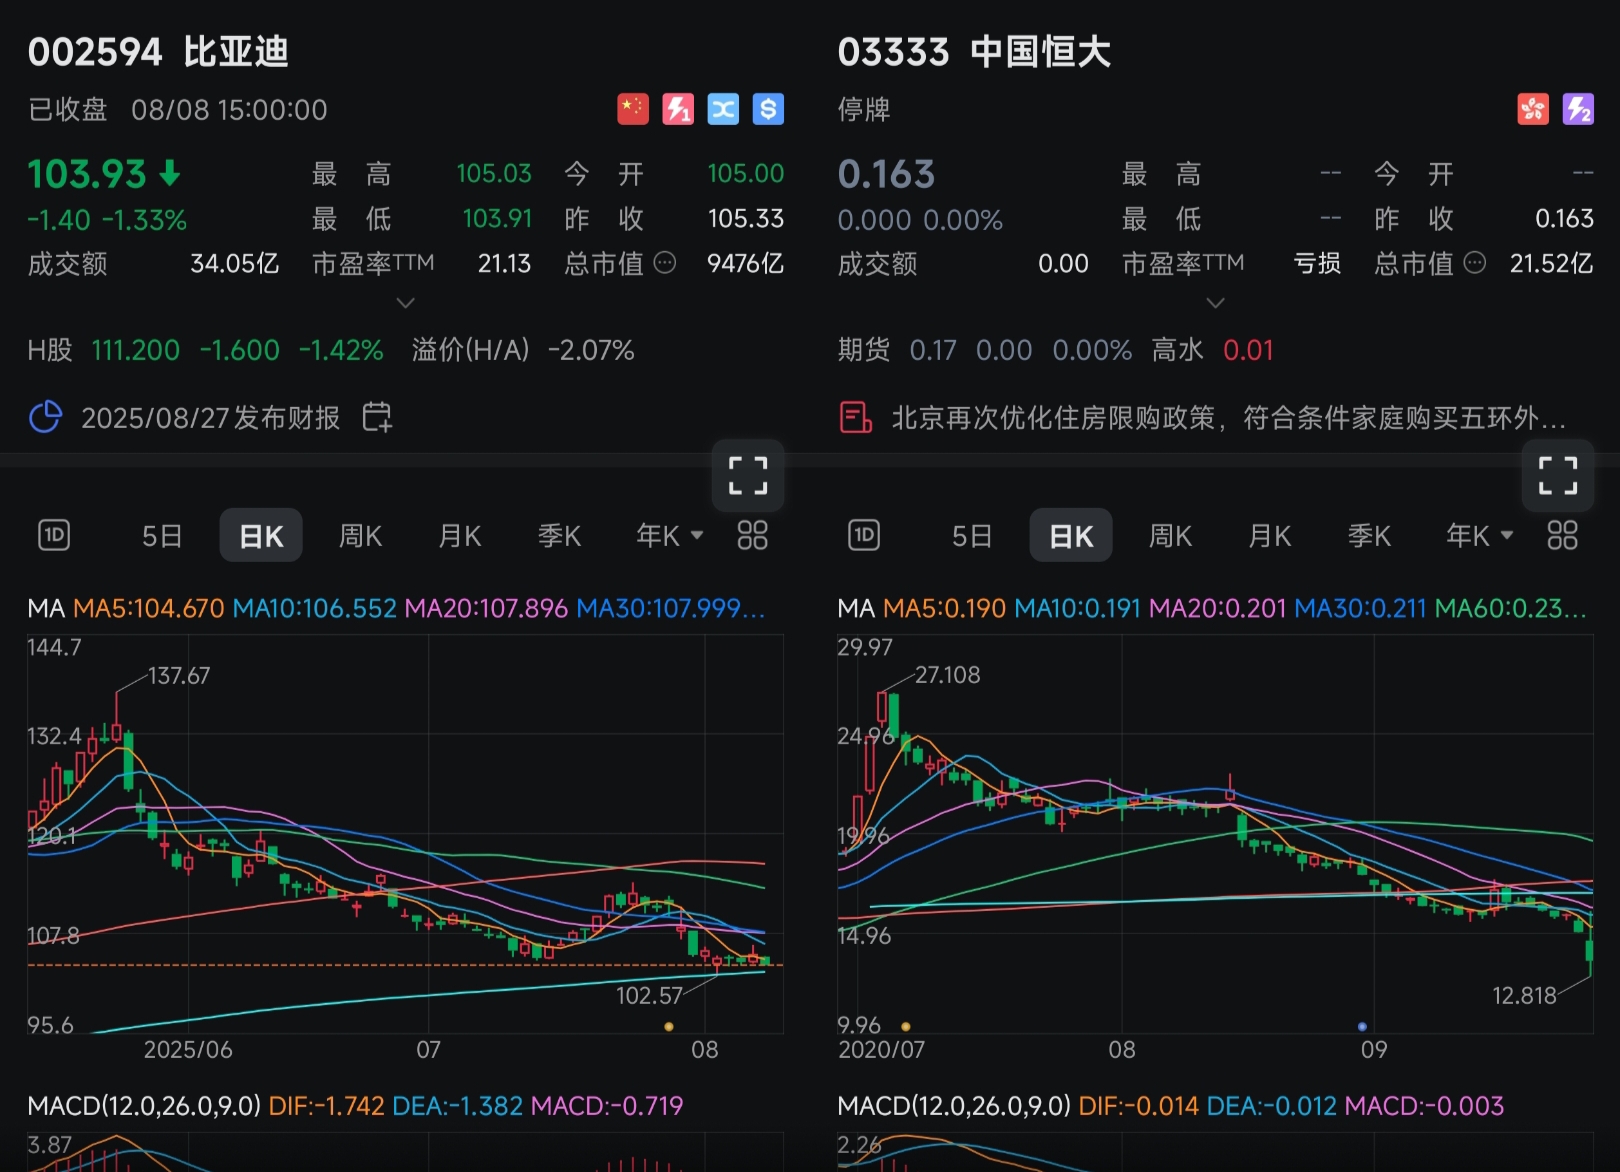Open 2025/08/27 发布财报 announcement
Viewport: 1620px width, 1172px height.
(211, 417)
